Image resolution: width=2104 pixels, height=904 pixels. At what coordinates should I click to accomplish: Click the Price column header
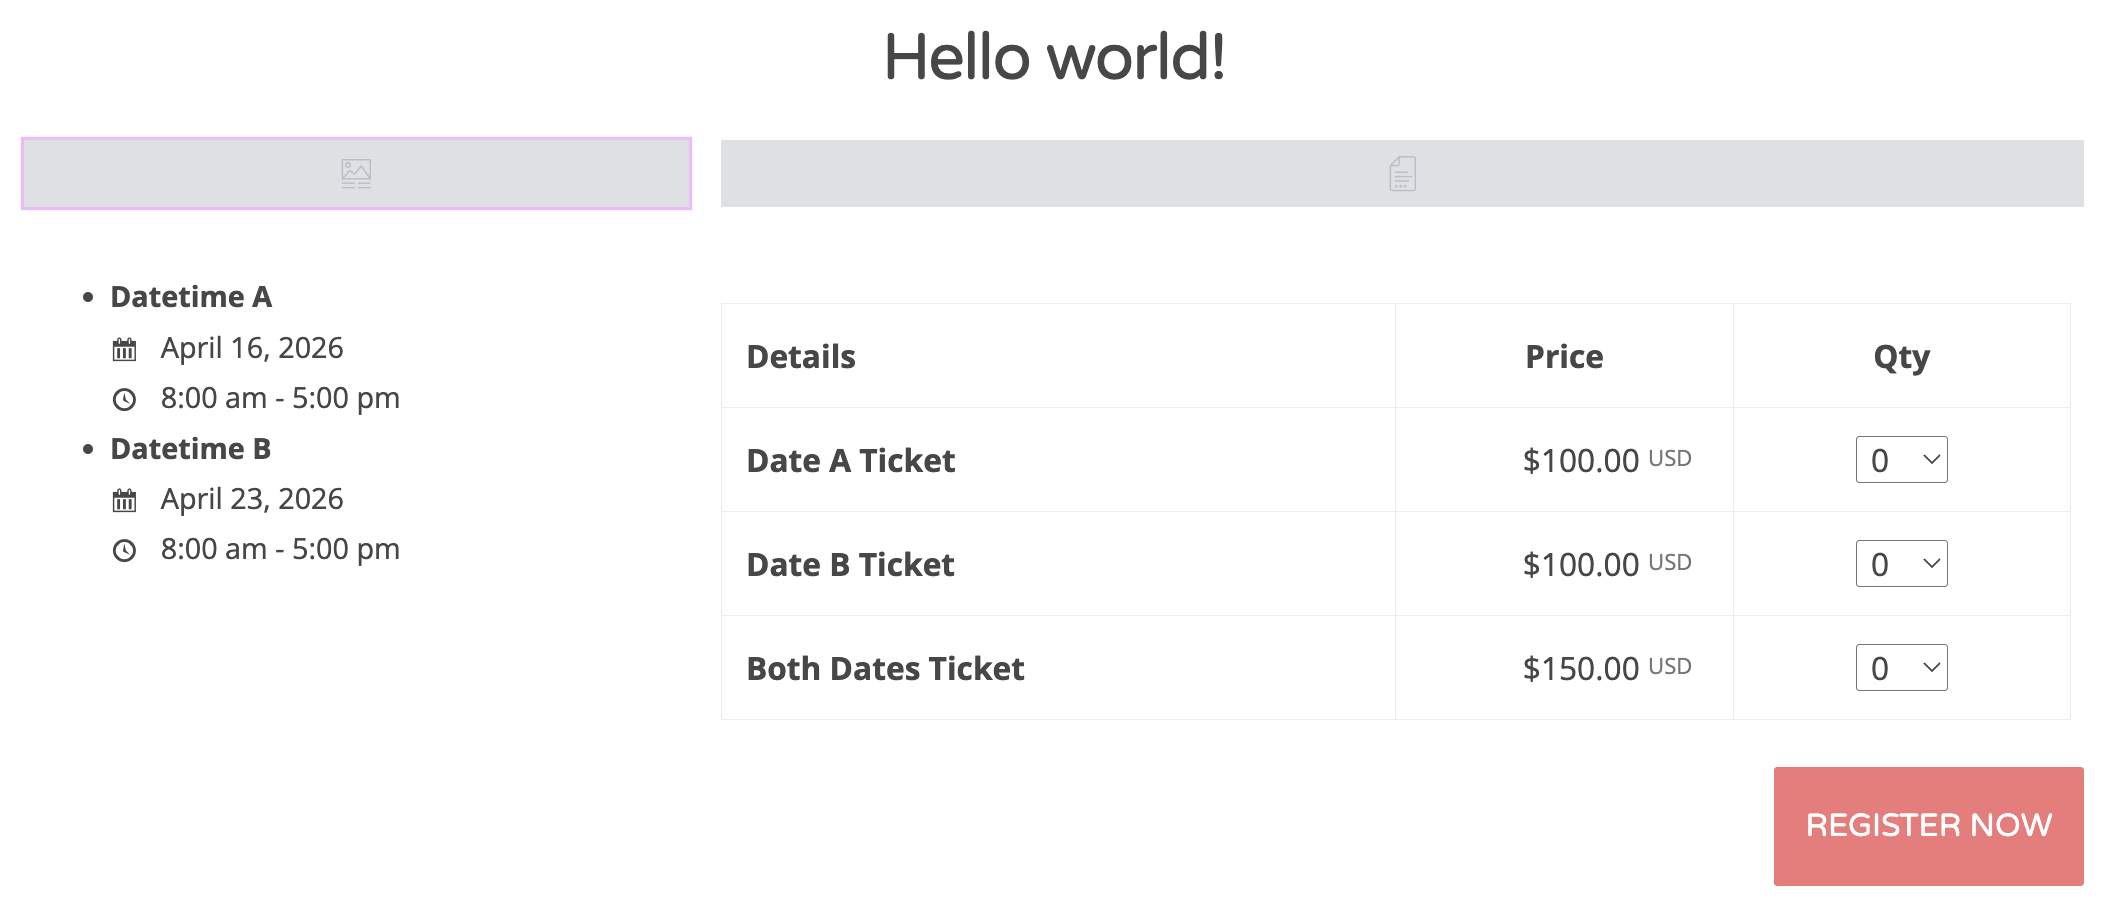pyautogui.click(x=1564, y=357)
